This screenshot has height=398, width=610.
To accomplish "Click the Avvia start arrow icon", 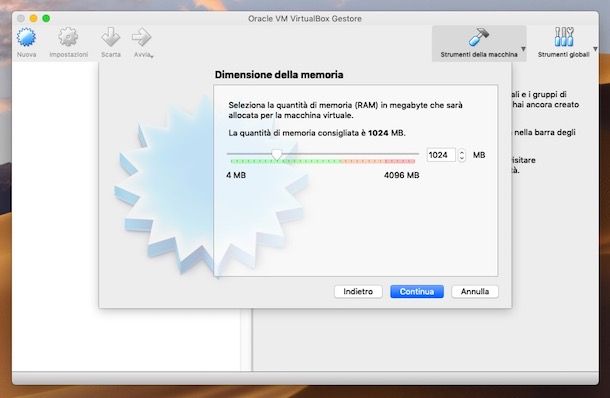I will pyautogui.click(x=142, y=37).
